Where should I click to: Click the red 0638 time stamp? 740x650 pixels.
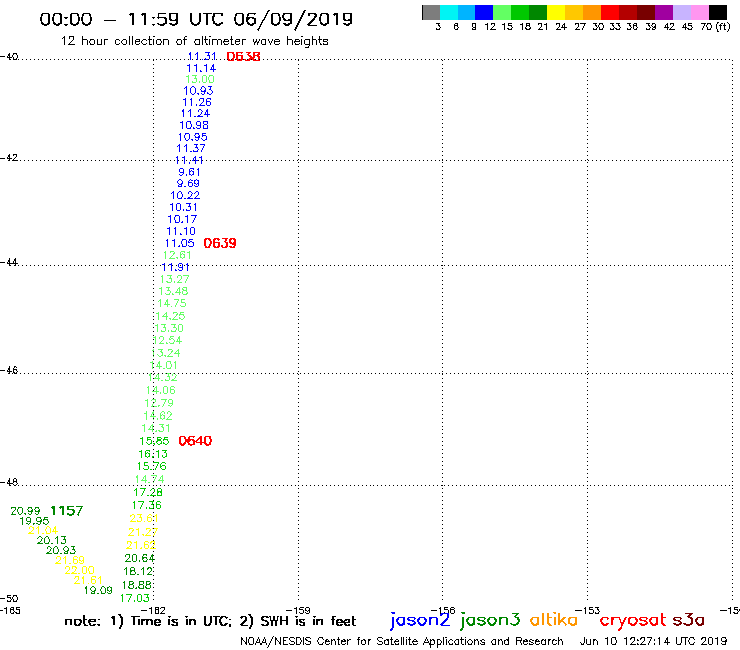(x=243, y=57)
